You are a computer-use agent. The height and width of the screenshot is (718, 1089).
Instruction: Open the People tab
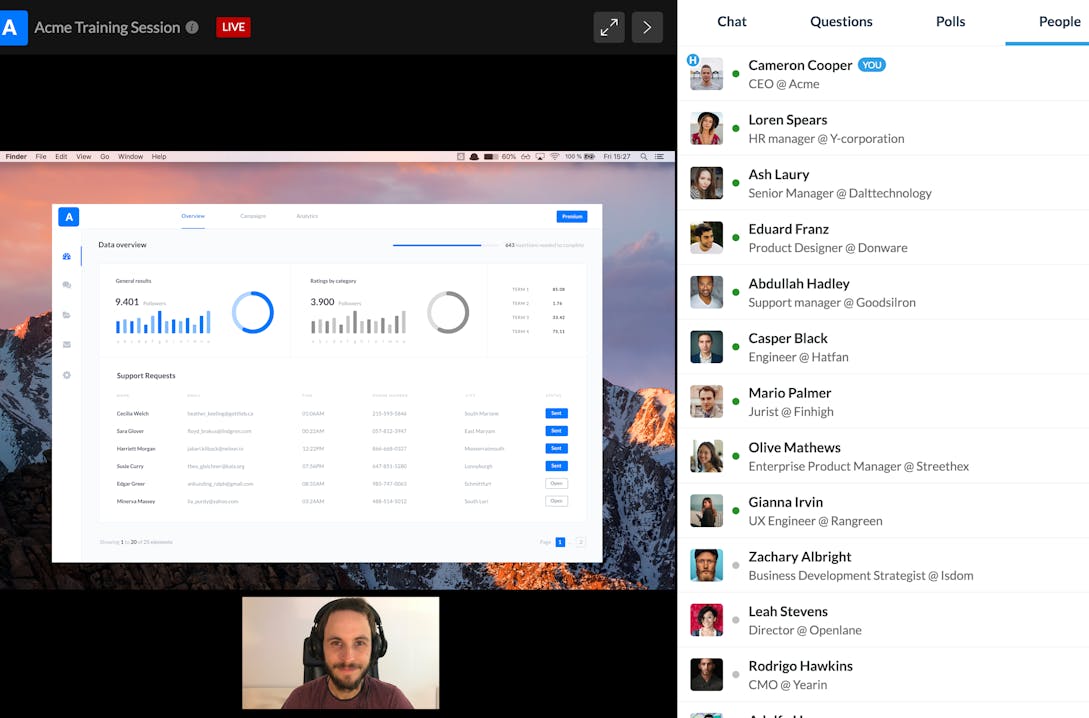[x=1059, y=21]
